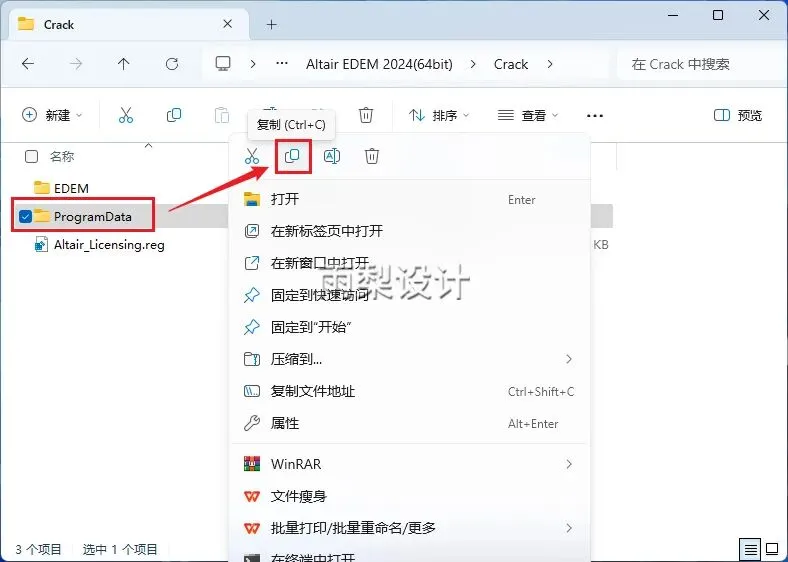Click the EDEM folder icon

(42, 188)
